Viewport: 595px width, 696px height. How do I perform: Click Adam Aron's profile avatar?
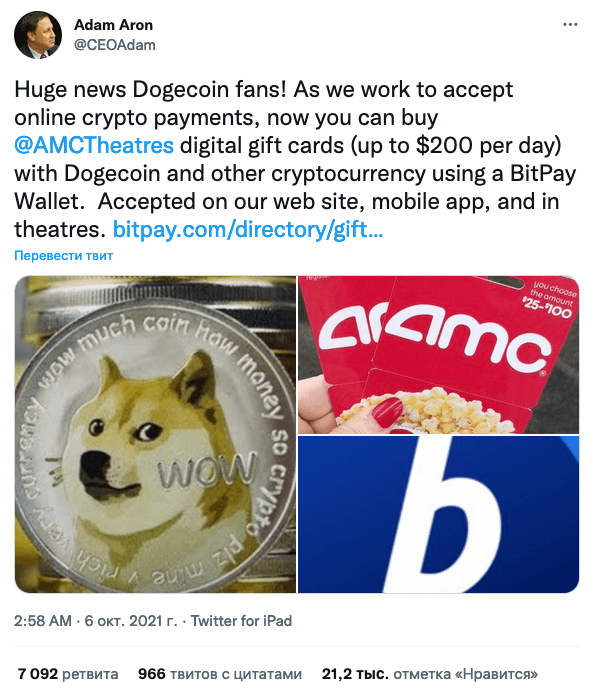[38, 35]
